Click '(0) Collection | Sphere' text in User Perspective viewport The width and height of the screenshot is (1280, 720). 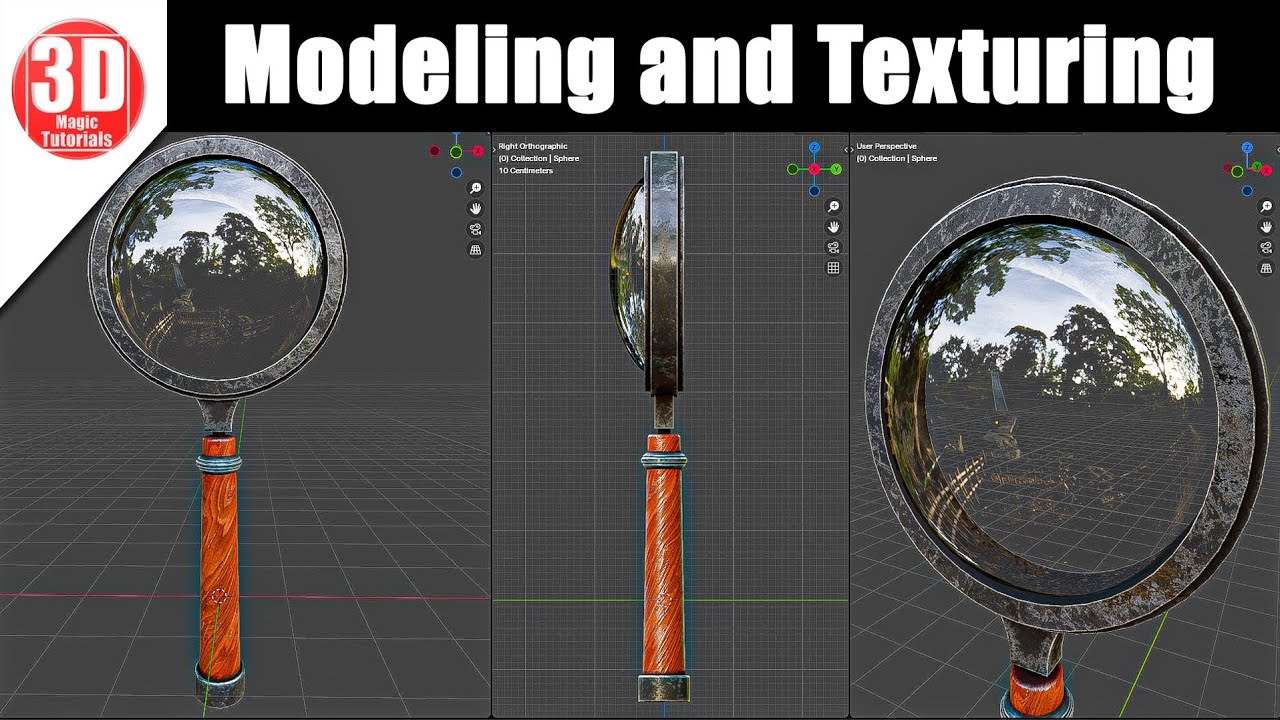click(897, 159)
